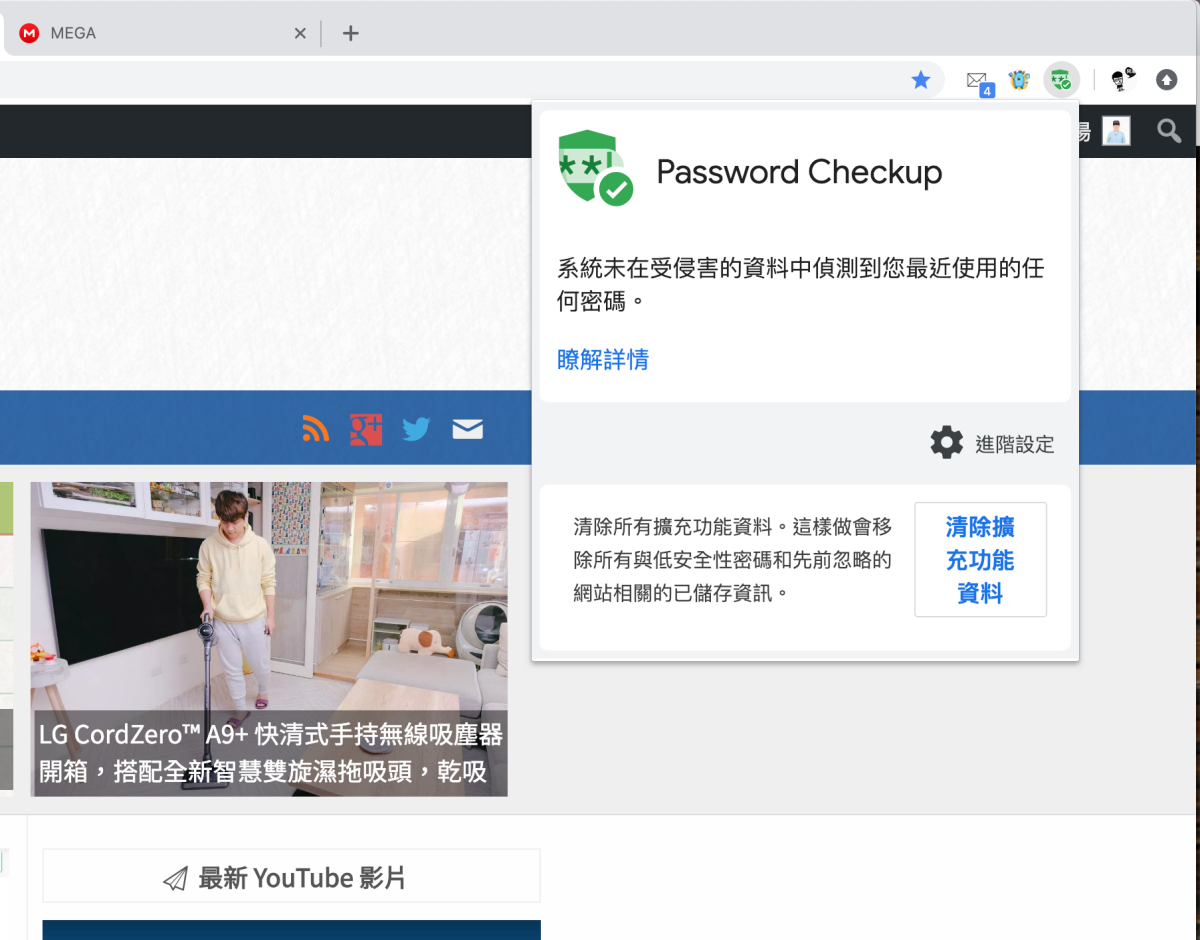Open the Chrome profile avatar icon
This screenshot has height=940, width=1200.
point(1124,79)
